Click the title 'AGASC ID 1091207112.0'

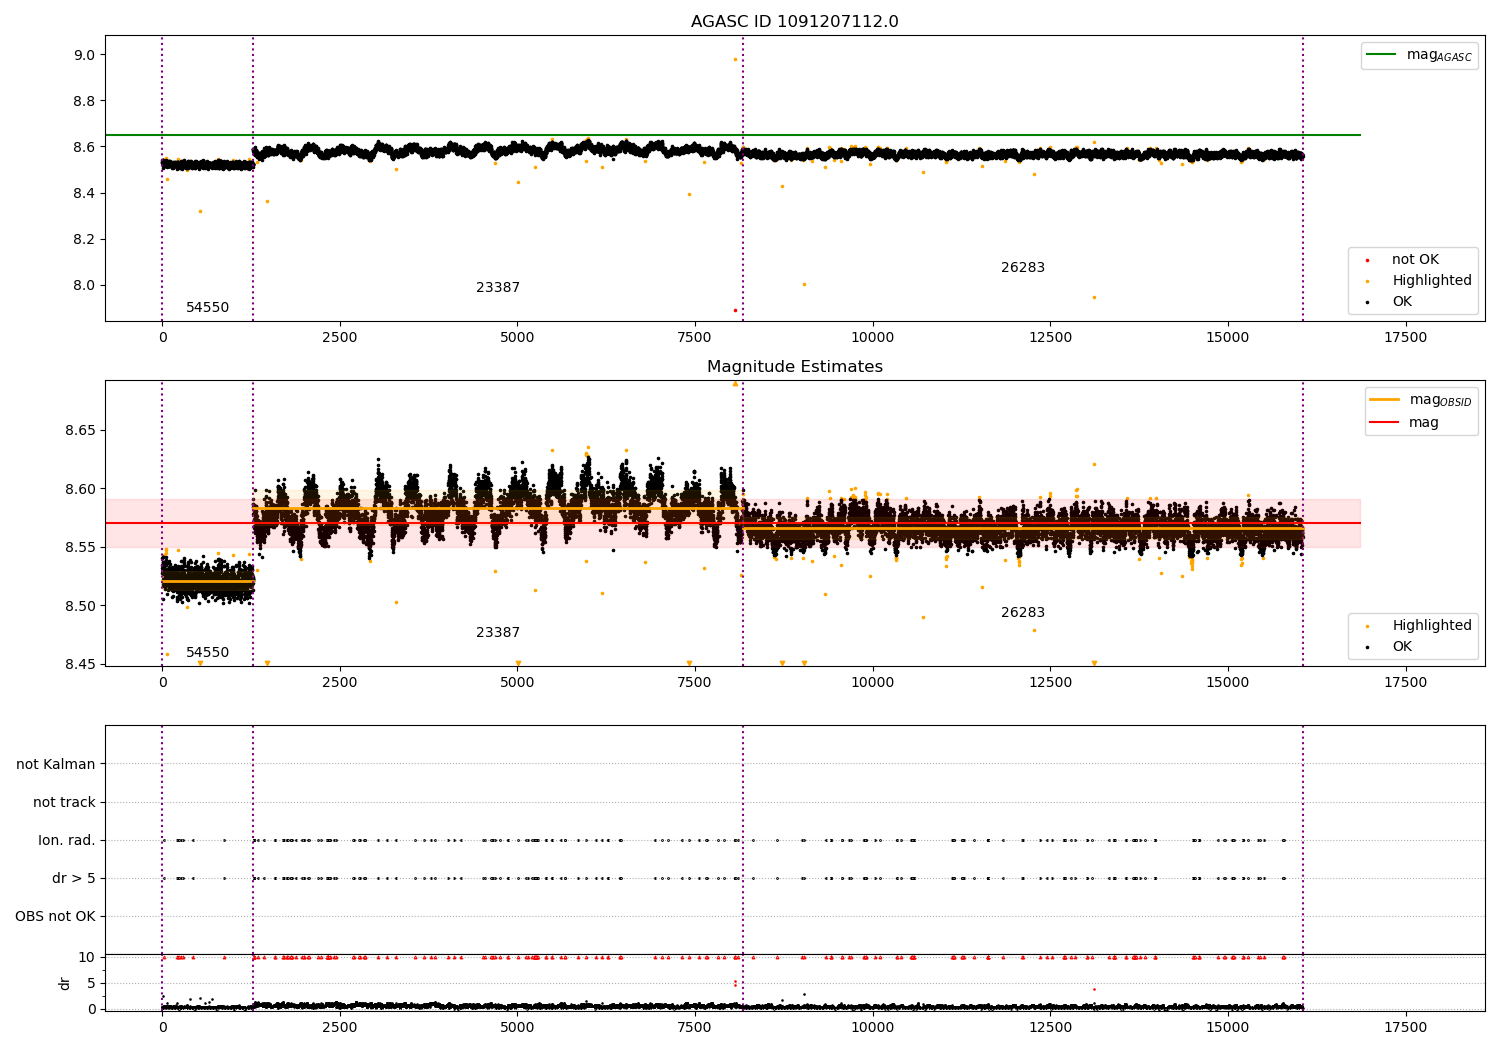coord(794,22)
